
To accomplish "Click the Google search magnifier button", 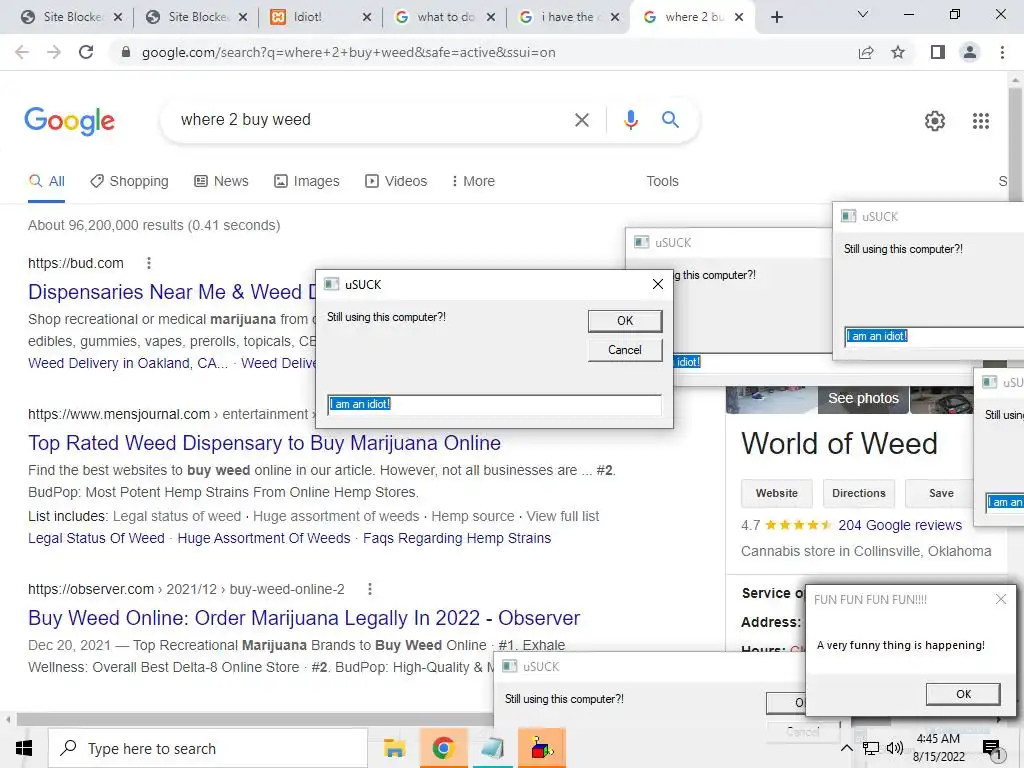I will (670, 120).
